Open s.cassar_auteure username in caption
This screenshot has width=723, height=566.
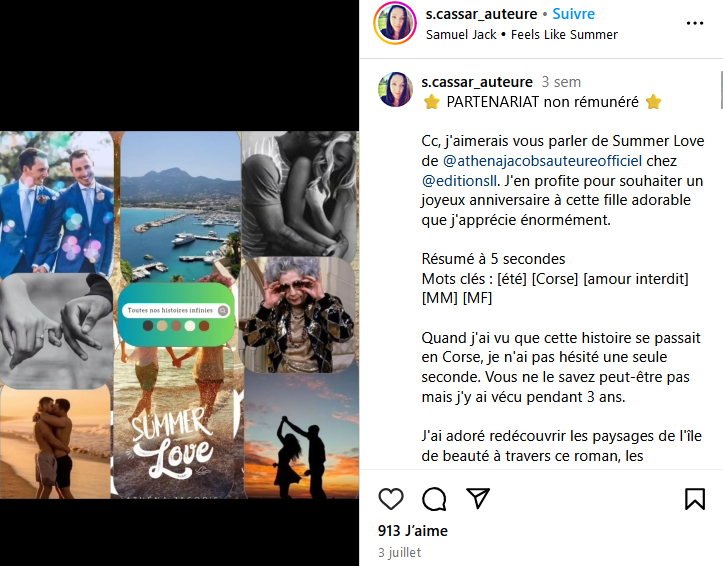click(x=477, y=82)
